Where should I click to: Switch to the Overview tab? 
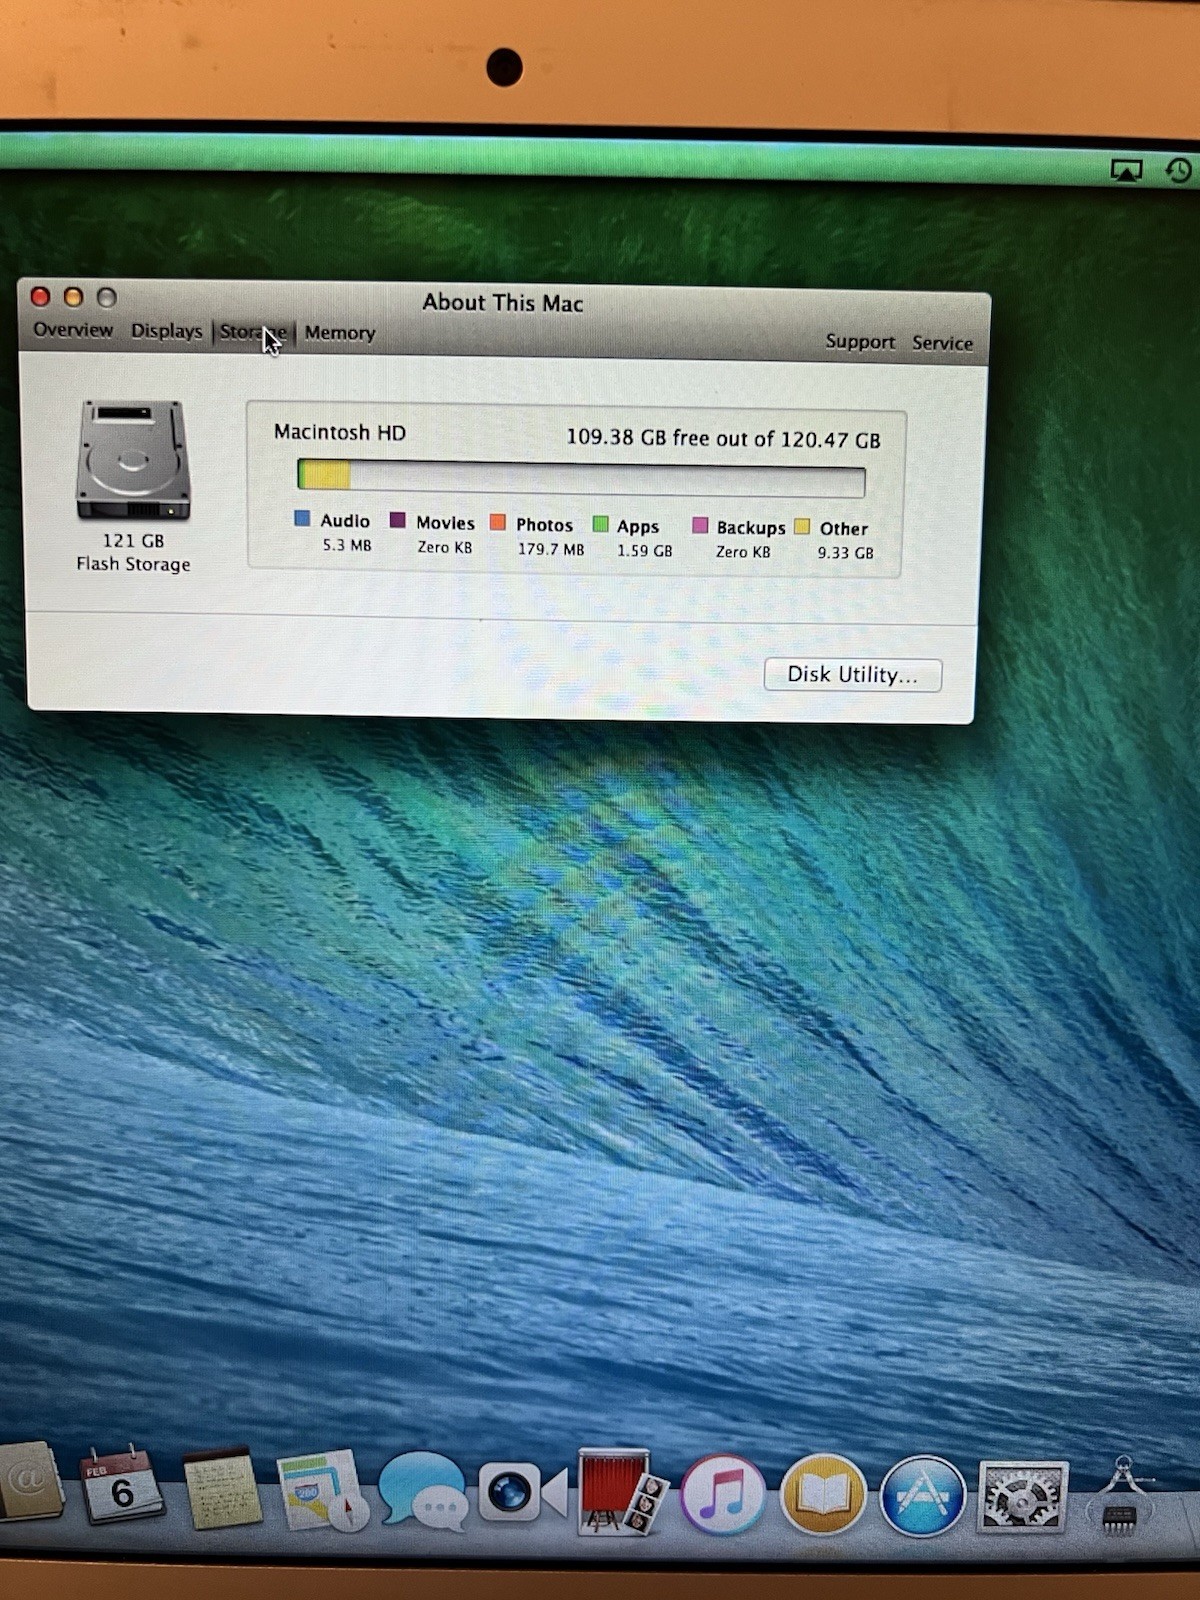(73, 330)
